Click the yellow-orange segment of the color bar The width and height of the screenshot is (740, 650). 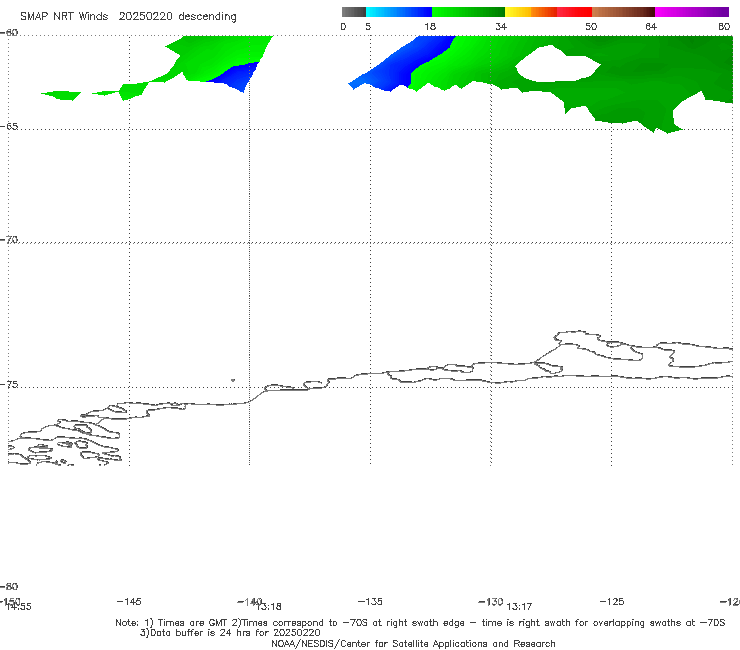coord(531,12)
